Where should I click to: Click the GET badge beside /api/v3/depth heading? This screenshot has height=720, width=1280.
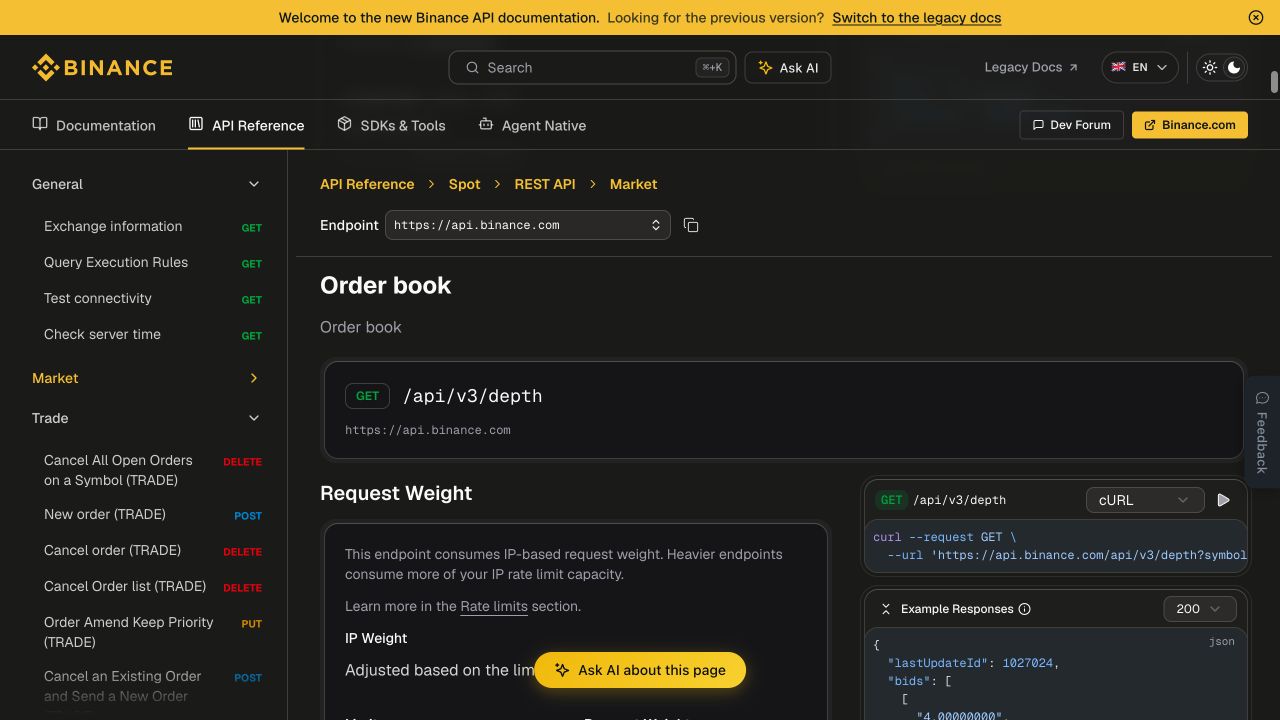pos(367,396)
